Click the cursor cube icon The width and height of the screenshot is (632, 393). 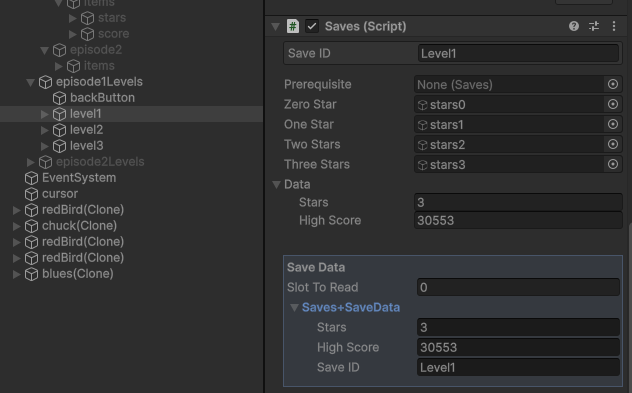(x=31, y=194)
